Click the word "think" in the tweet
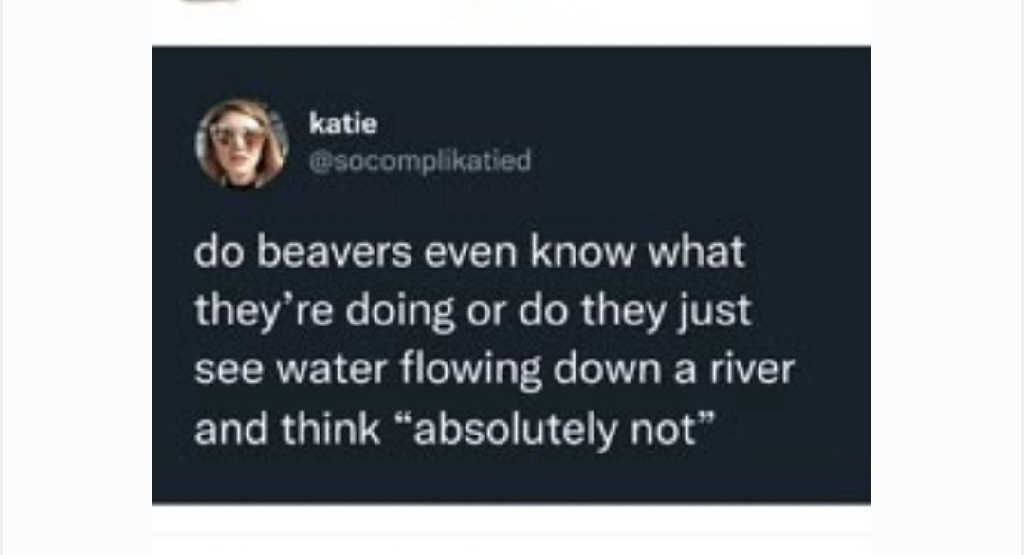This screenshot has height=555, width=1024. 330,430
